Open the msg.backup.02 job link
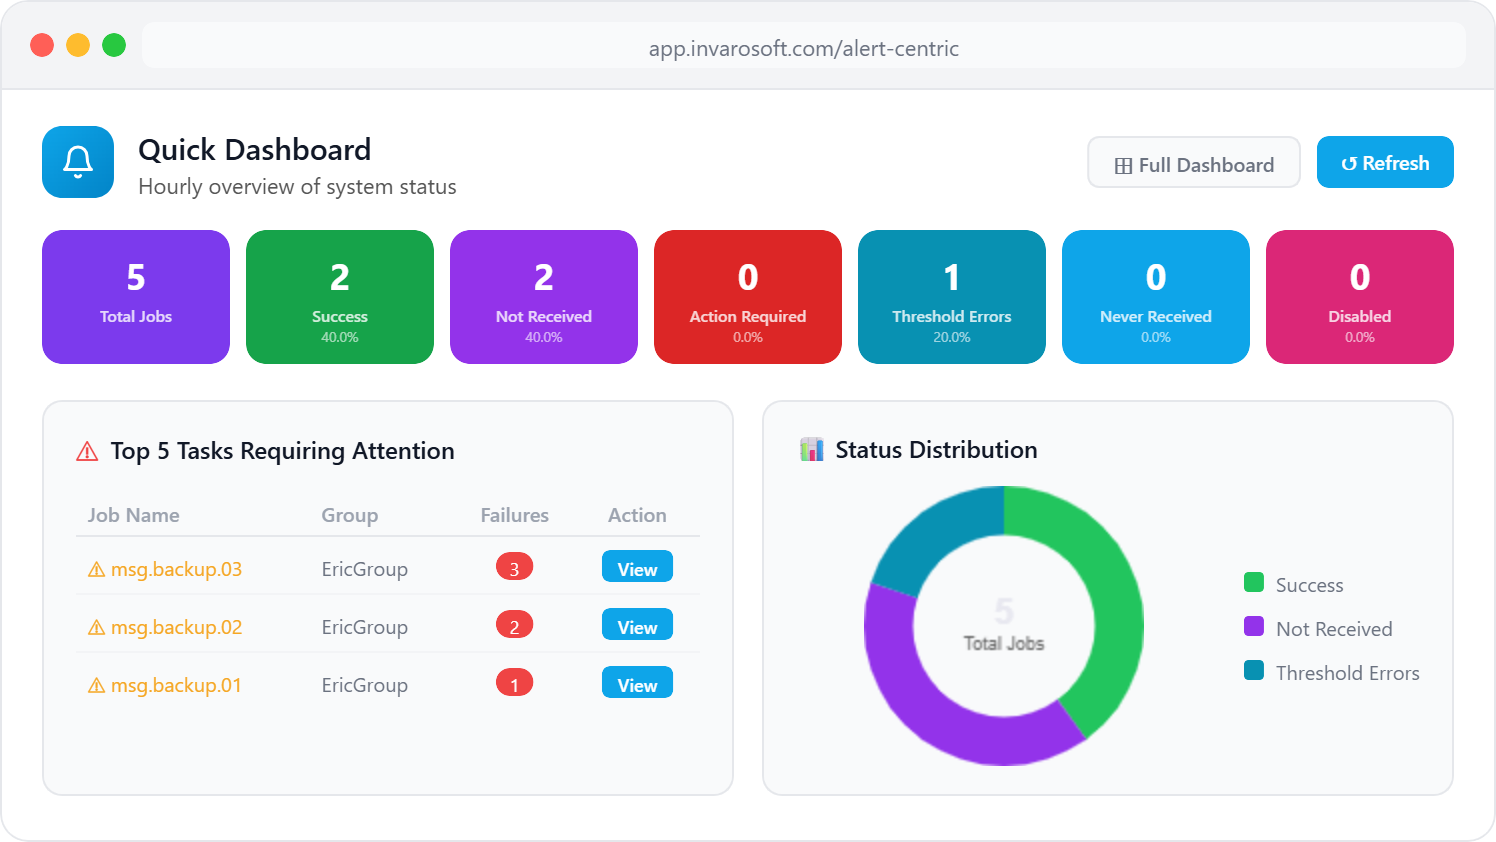 (176, 627)
